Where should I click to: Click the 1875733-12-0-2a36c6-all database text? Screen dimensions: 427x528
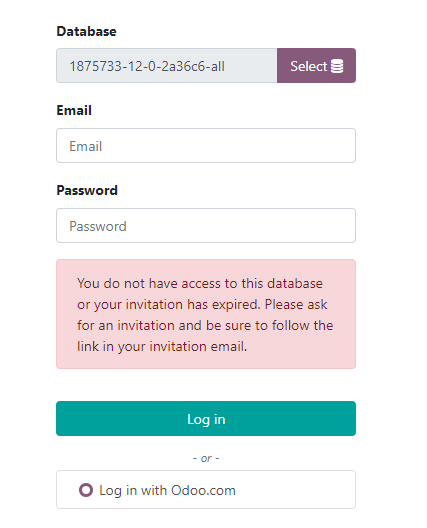(x=147, y=66)
